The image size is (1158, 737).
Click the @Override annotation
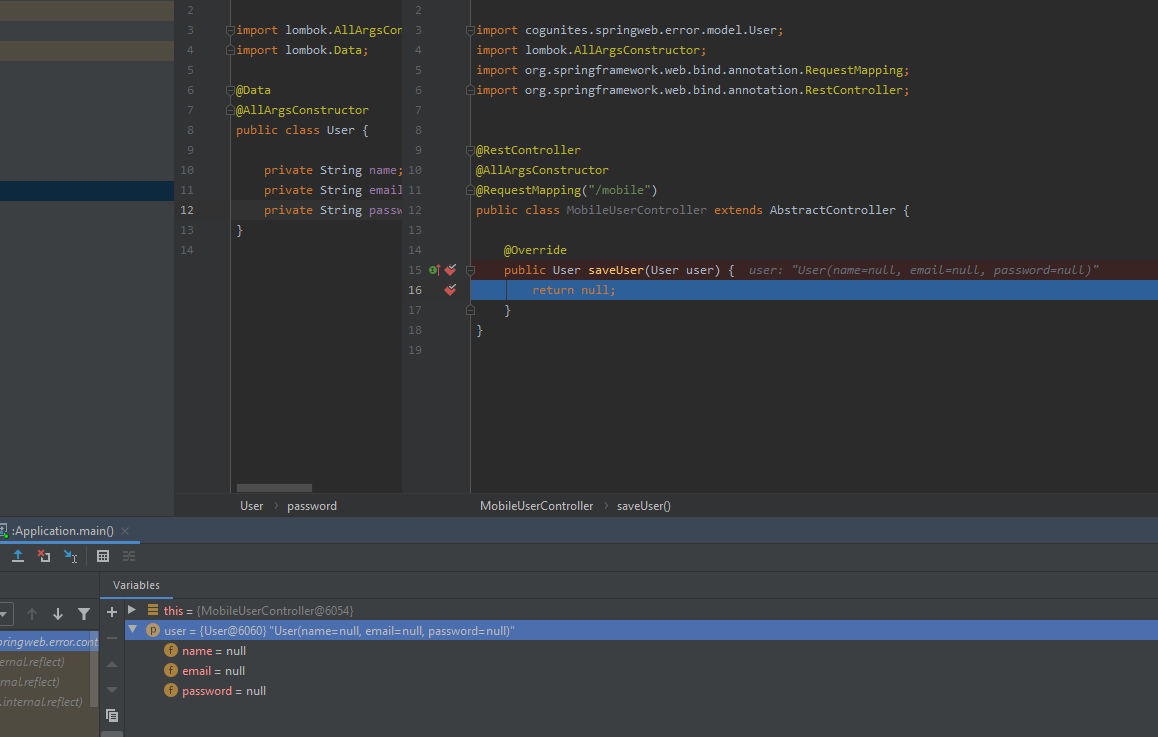(x=535, y=250)
